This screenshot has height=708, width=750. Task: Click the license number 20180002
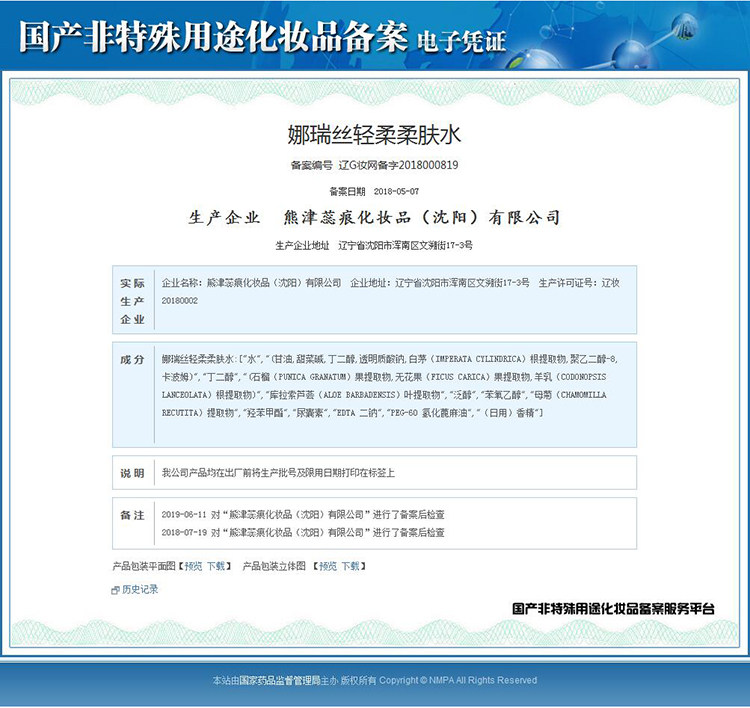(x=179, y=301)
